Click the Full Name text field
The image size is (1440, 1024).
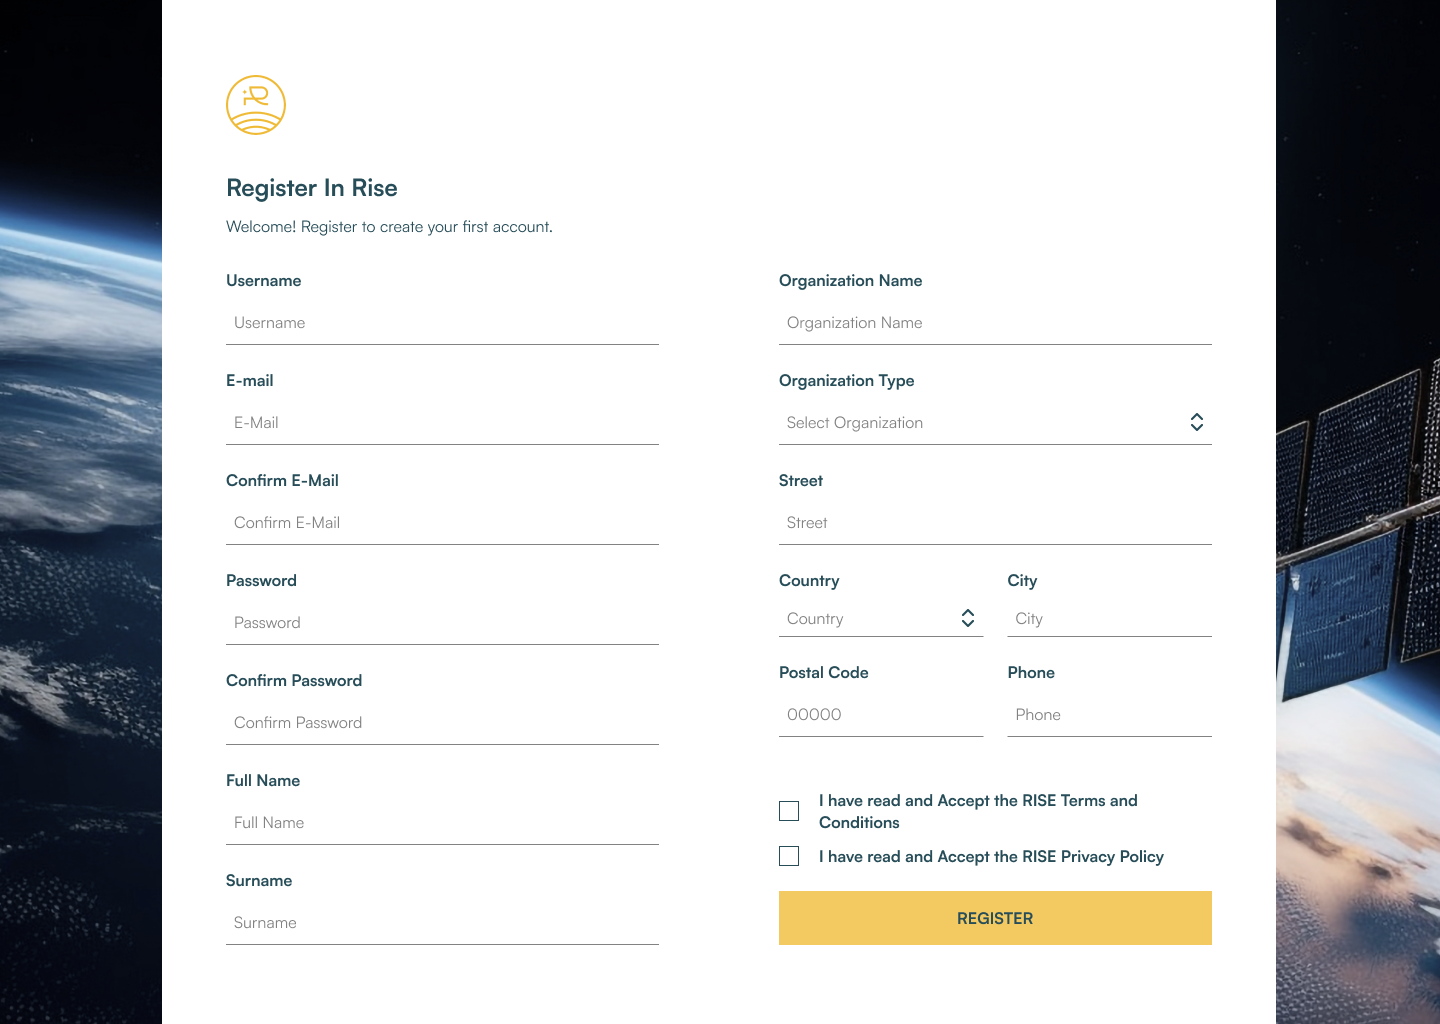[442, 823]
